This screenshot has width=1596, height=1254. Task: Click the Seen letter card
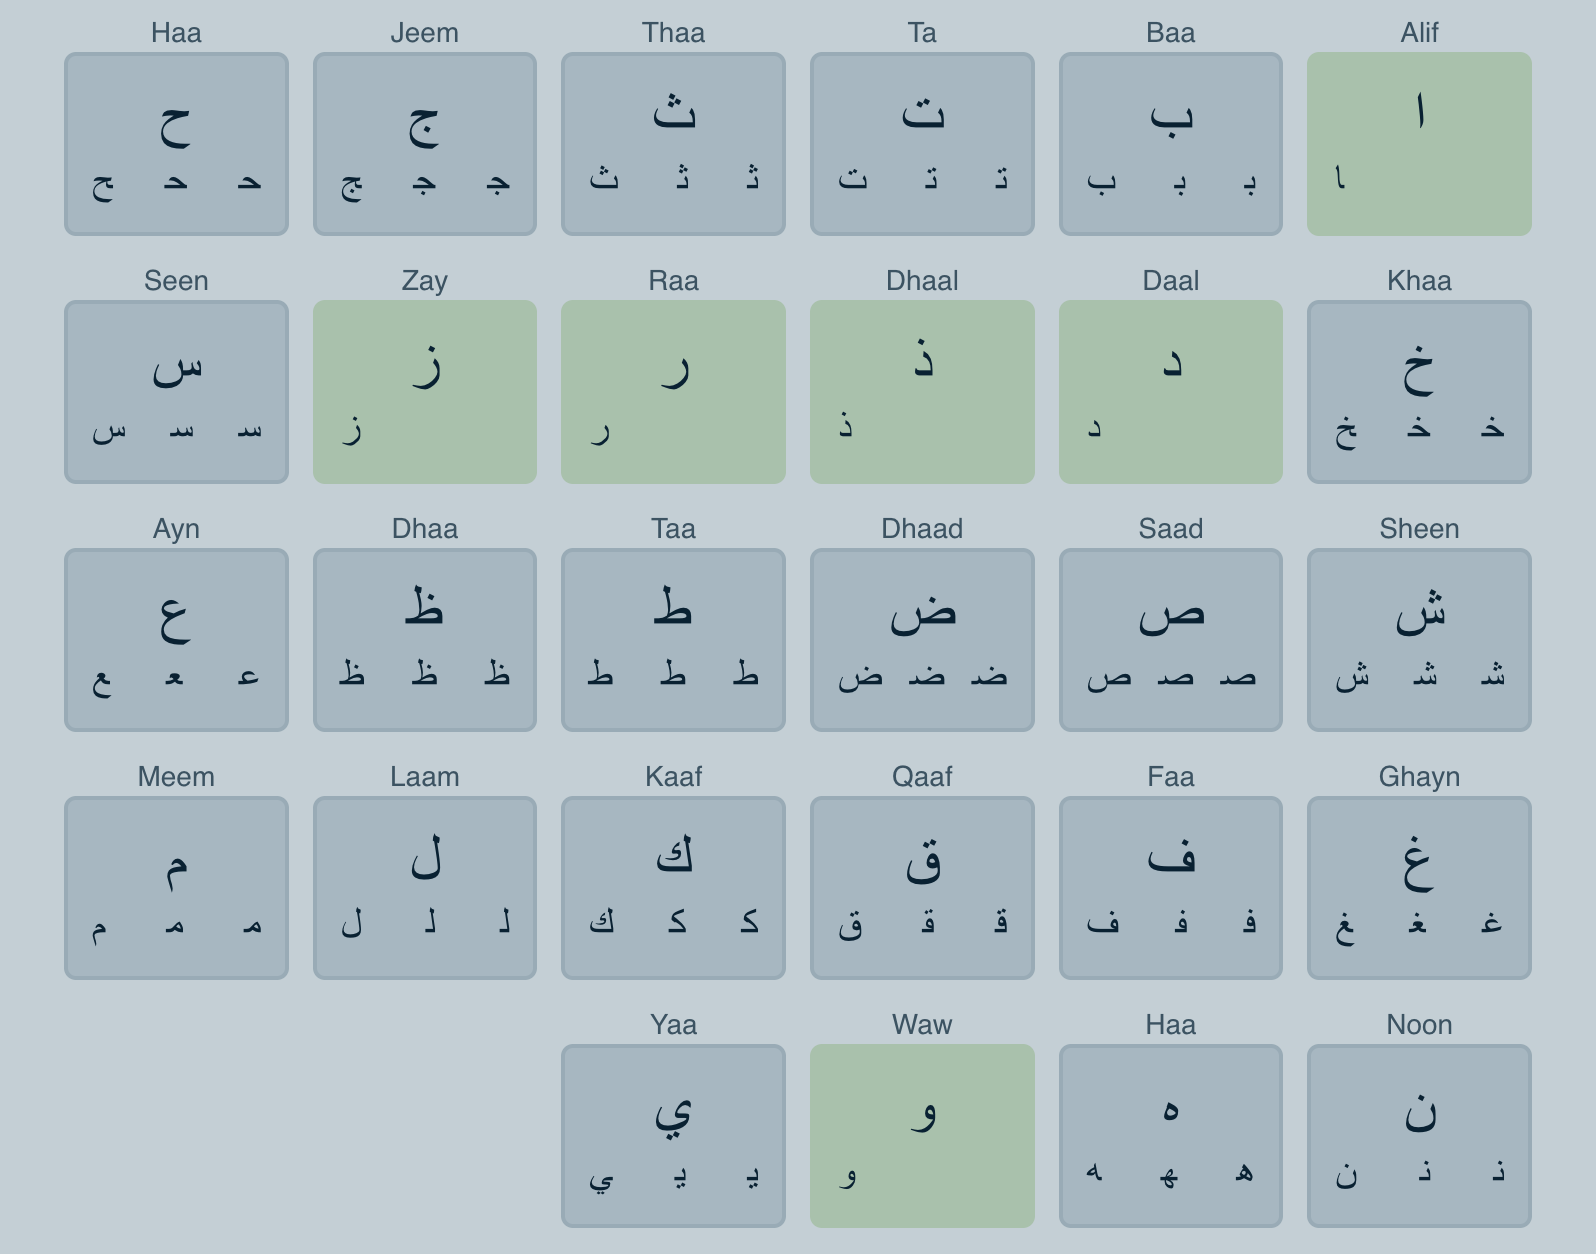pyautogui.click(x=176, y=392)
